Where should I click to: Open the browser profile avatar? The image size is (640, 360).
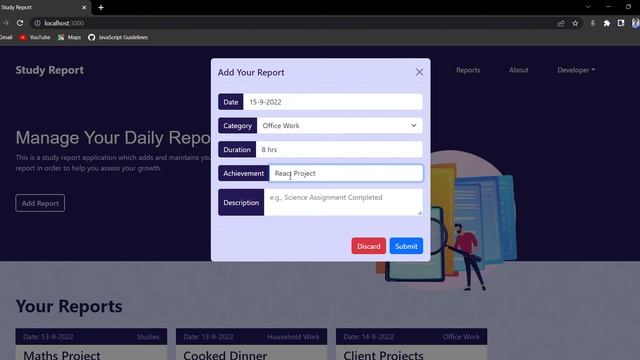click(x=635, y=23)
